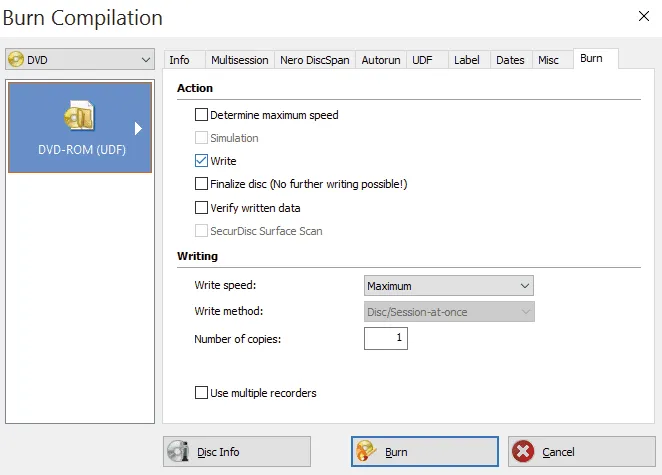Switch to the Info tab
Viewport: 662px width, 475px height.
[184, 60]
